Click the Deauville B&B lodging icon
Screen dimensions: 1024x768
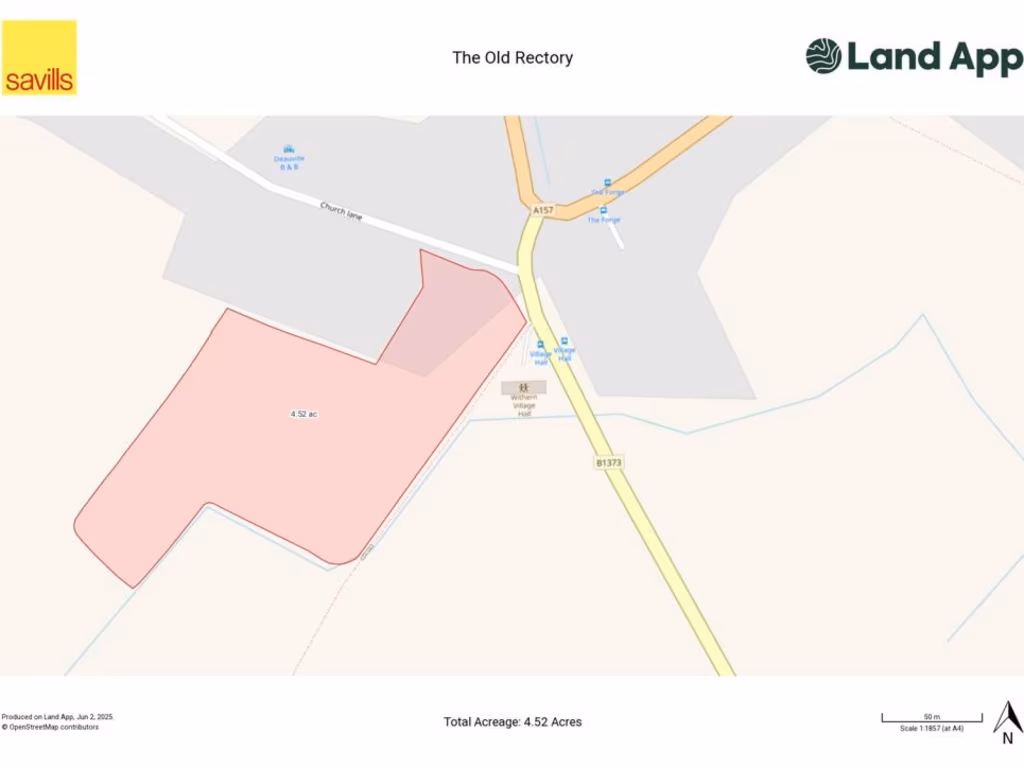289,150
